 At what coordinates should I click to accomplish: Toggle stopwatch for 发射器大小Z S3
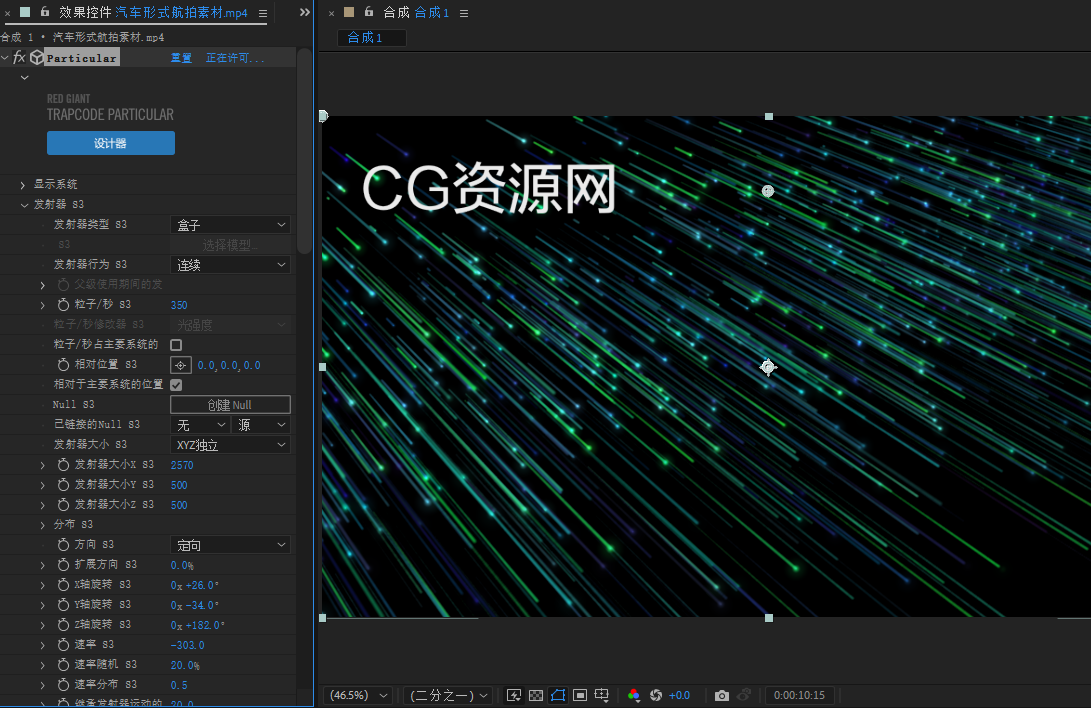[x=63, y=504]
